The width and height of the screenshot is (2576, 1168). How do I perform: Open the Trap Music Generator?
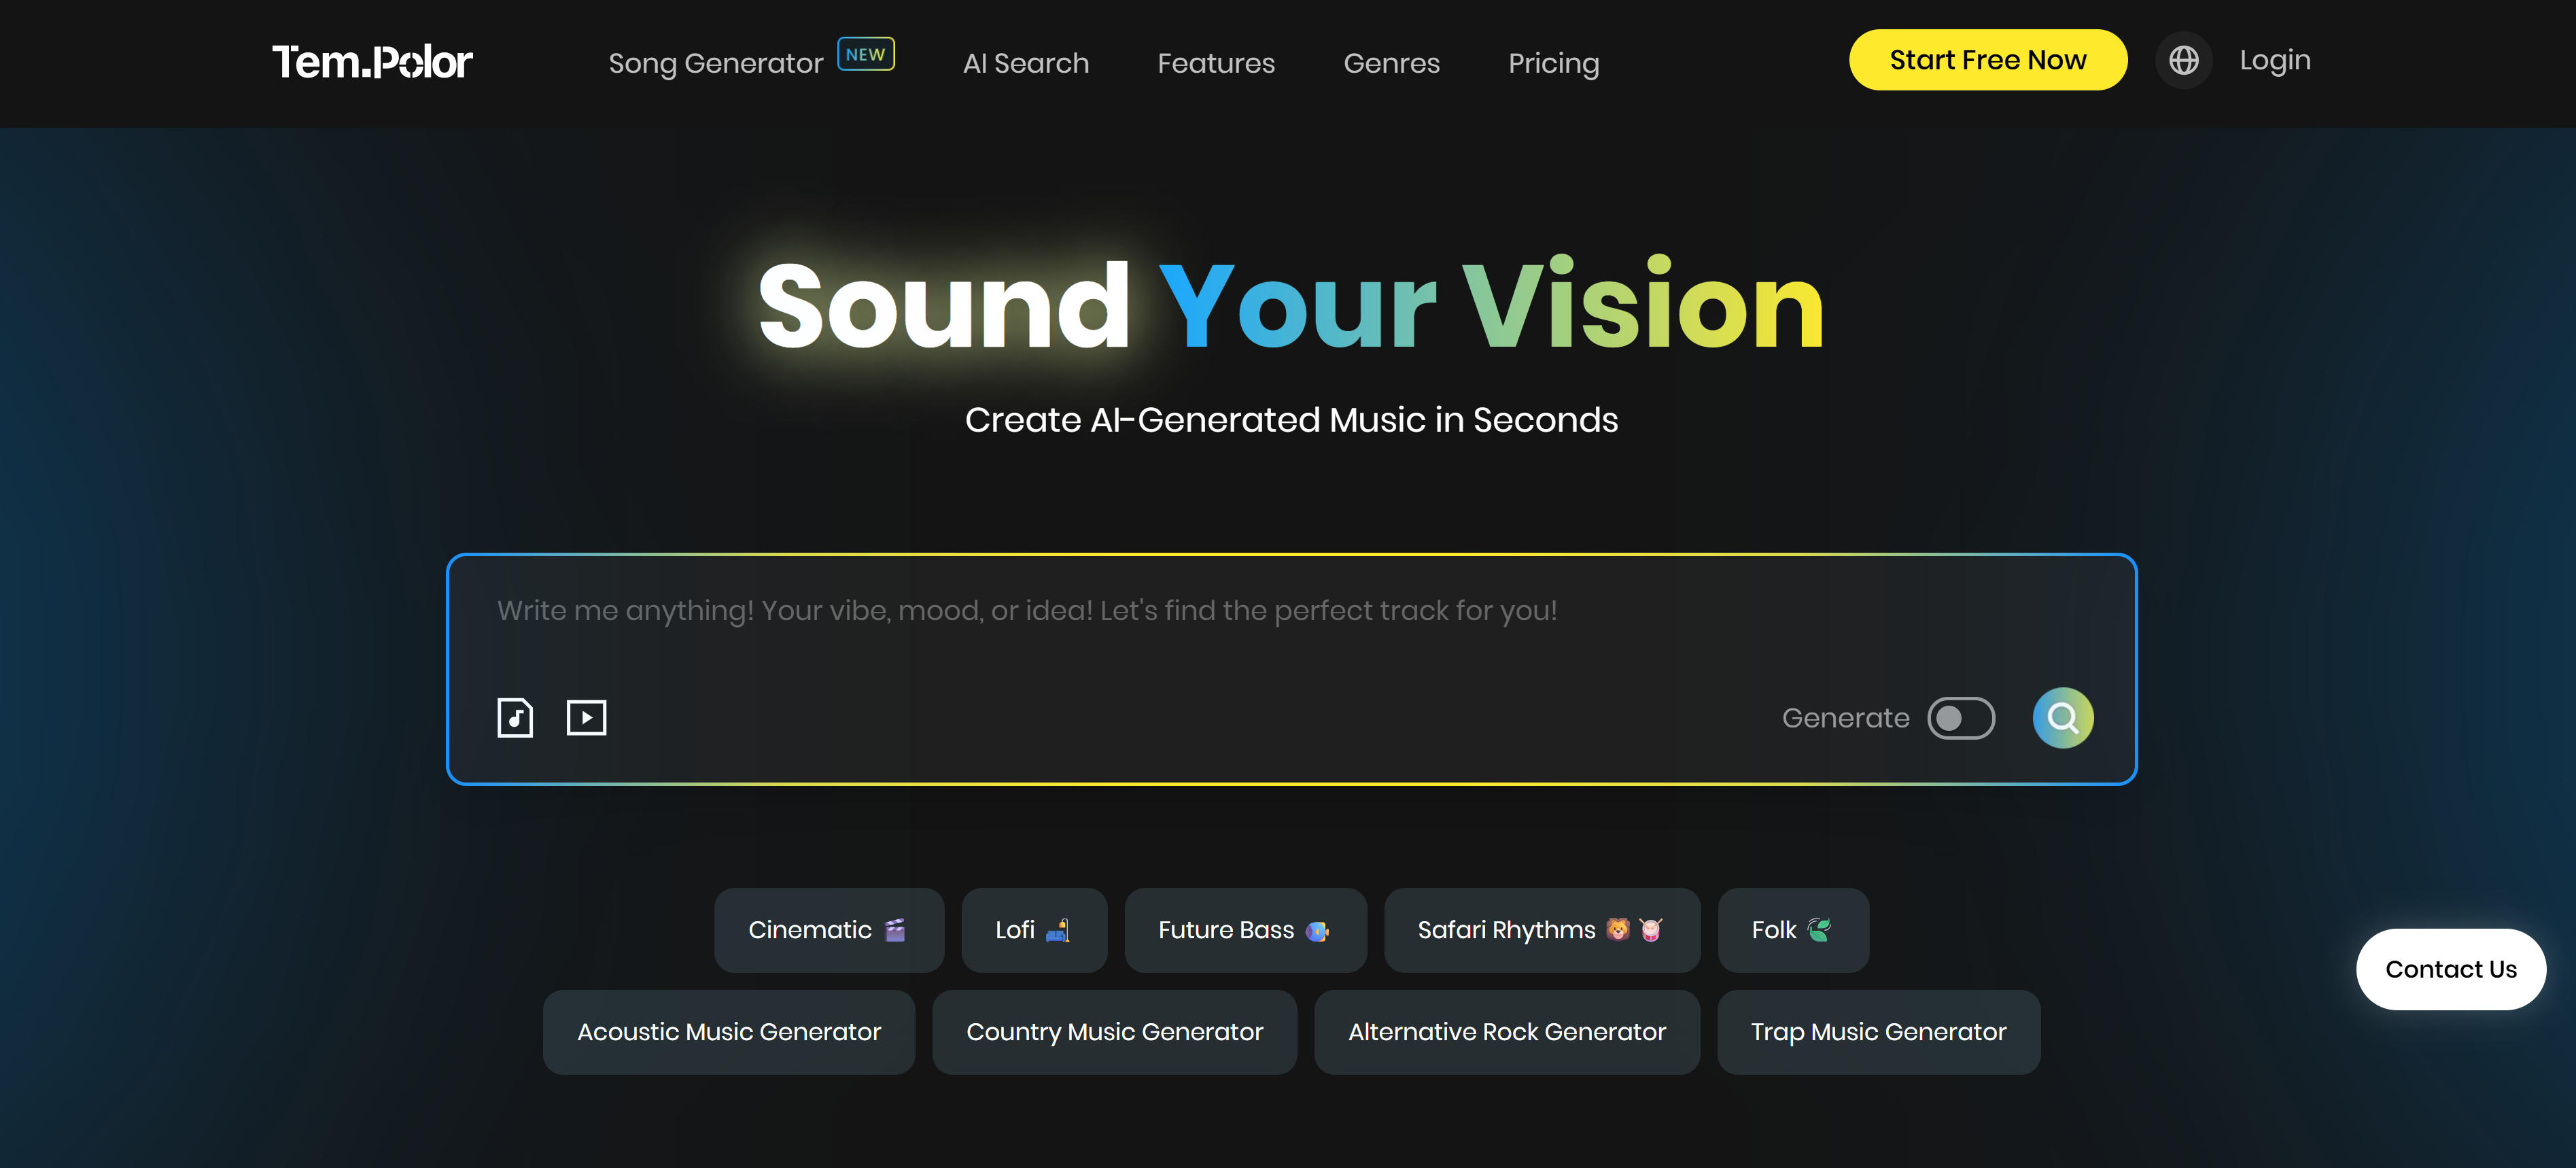[x=1878, y=1032]
